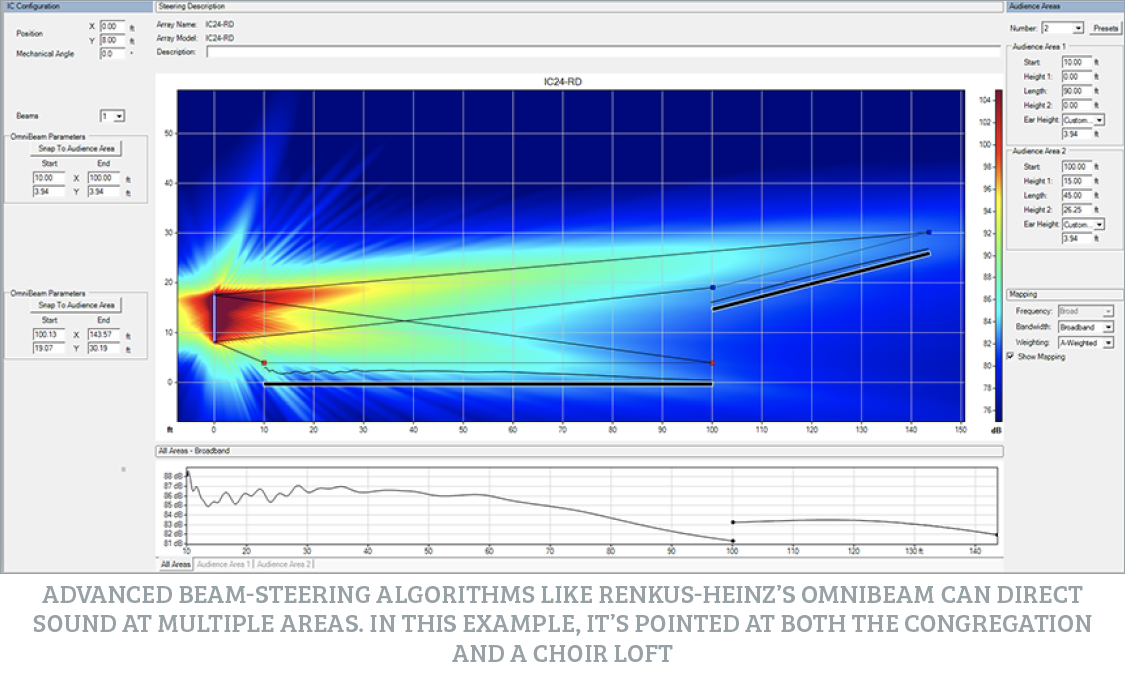The image size is (1125, 674).
Task: Switch to the All Areas tab
Action: tap(174, 564)
